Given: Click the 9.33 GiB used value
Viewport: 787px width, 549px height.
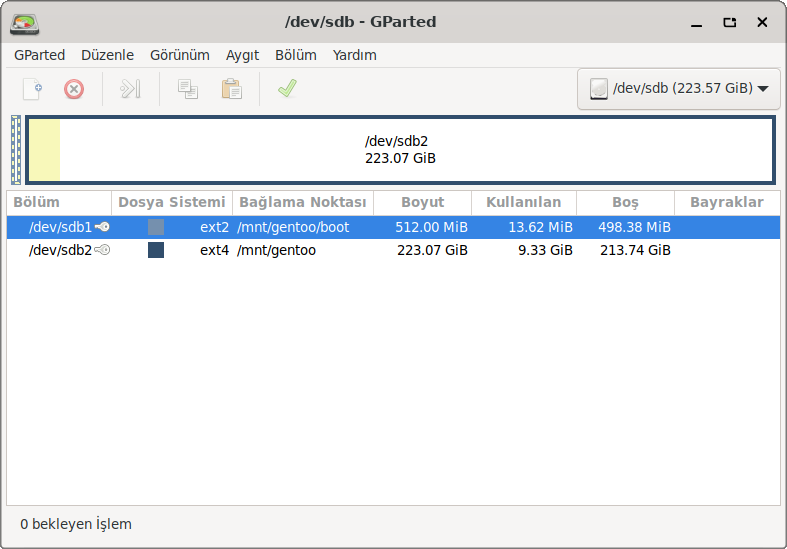Looking at the screenshot, I should click(x=546, y=250).
